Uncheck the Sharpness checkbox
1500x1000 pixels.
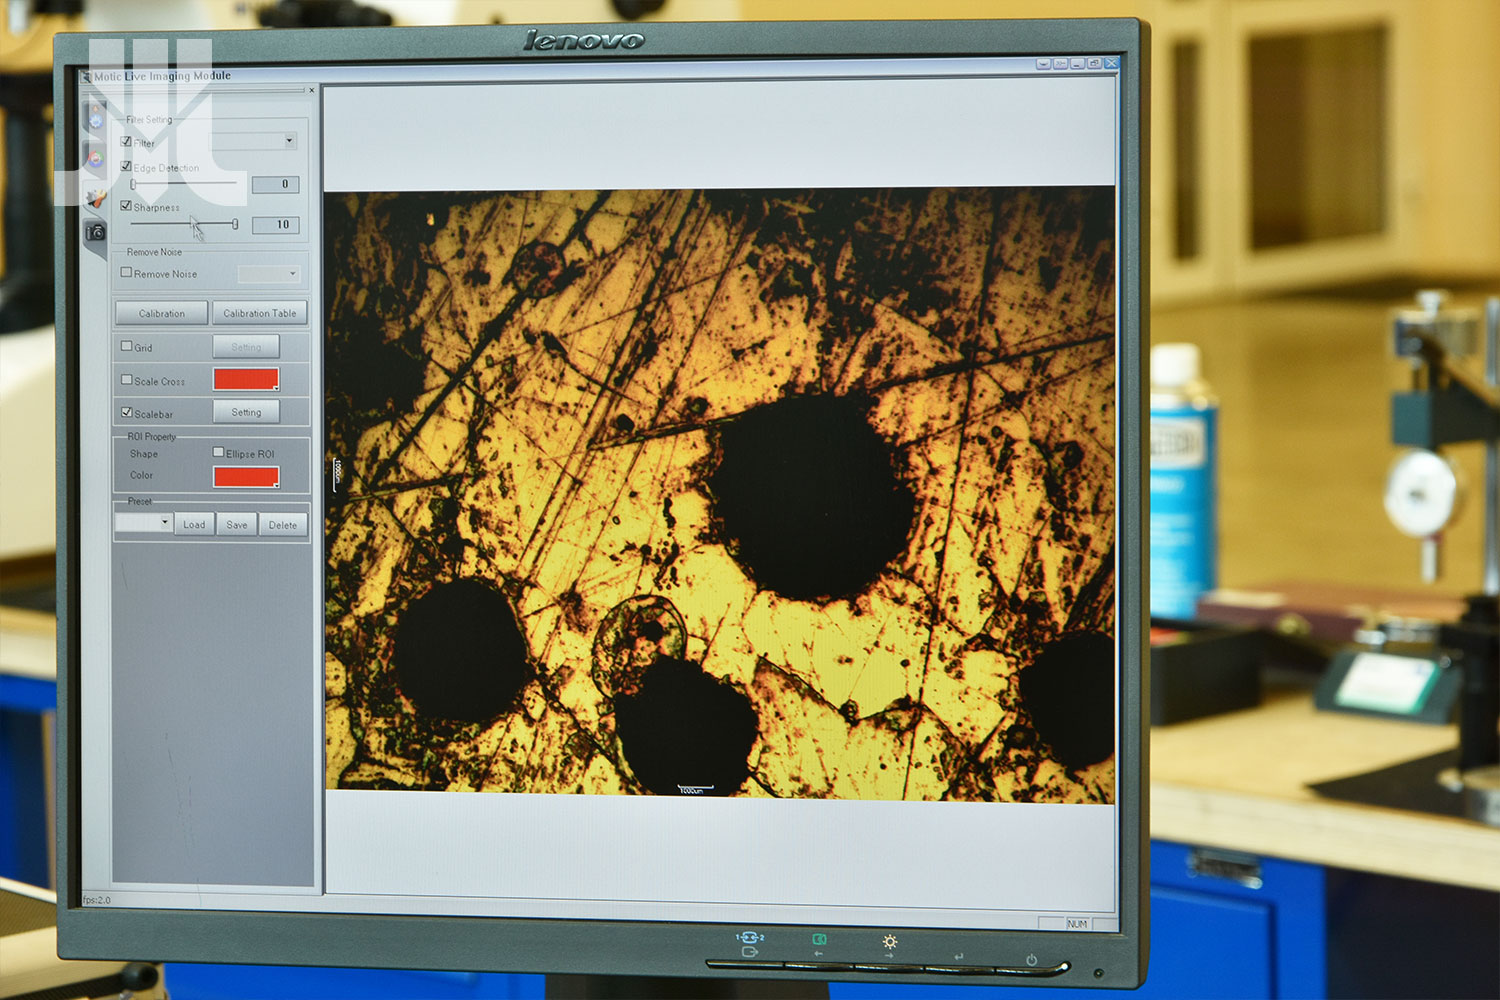point(126,206)
